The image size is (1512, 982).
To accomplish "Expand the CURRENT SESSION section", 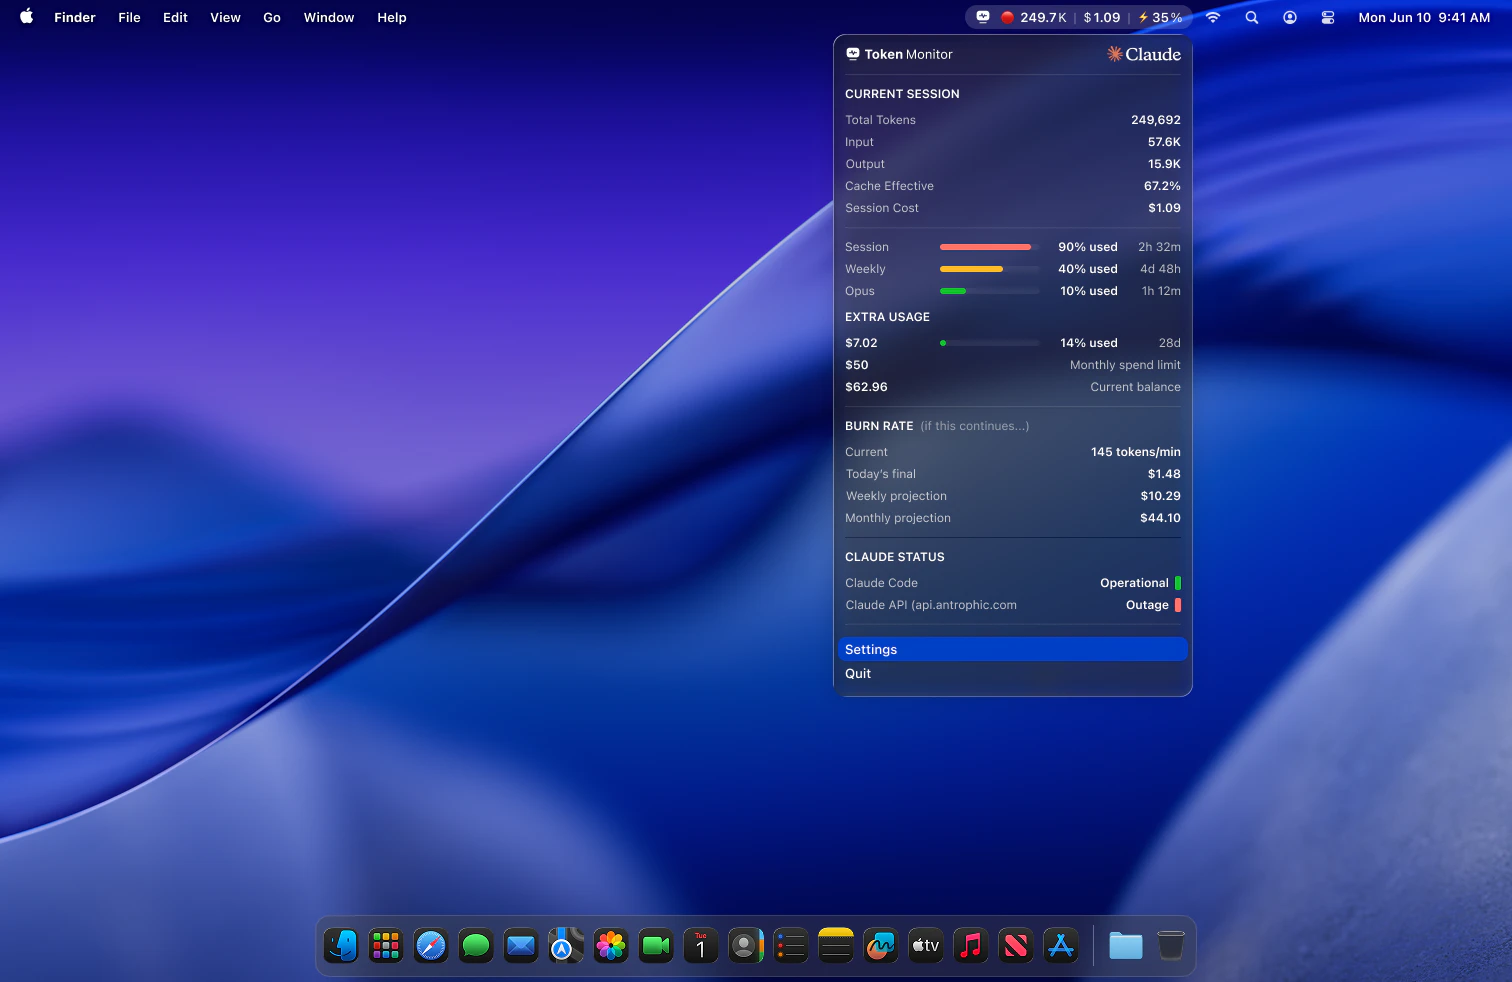I will click(902, 93).
